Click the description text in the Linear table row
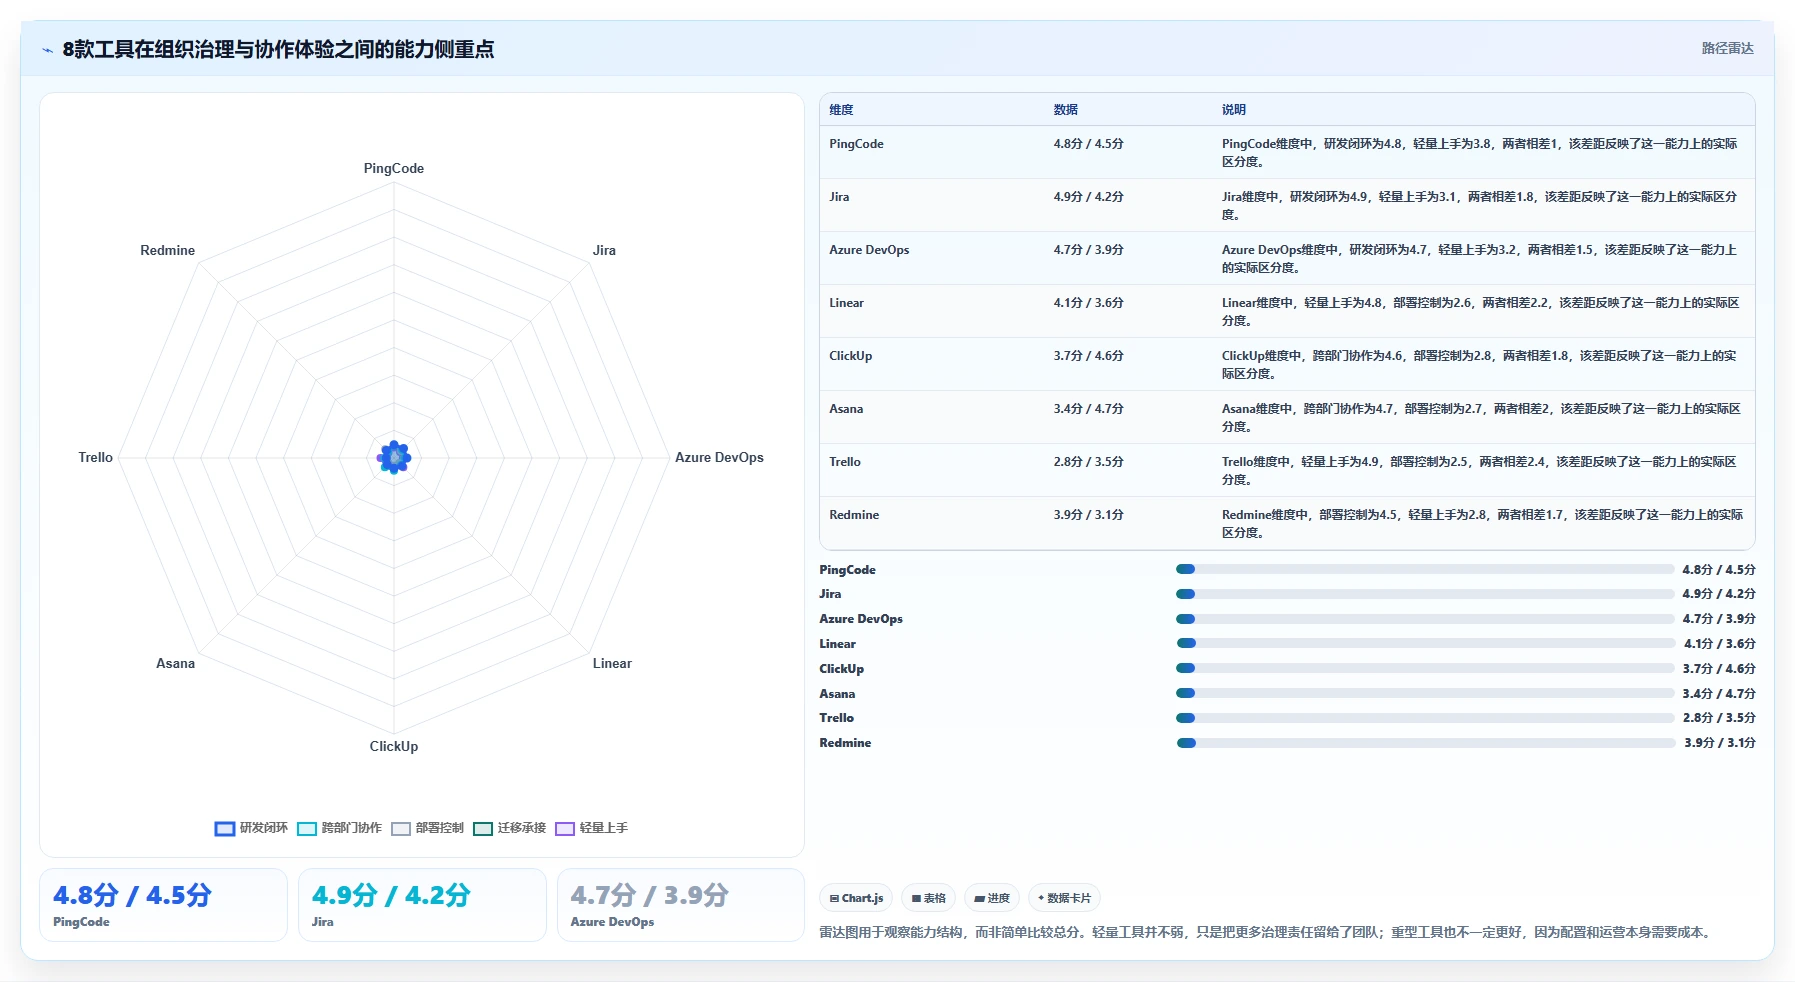This screenshot has height=982, width=1795. pyautogui.click(x=1481, y=312)
